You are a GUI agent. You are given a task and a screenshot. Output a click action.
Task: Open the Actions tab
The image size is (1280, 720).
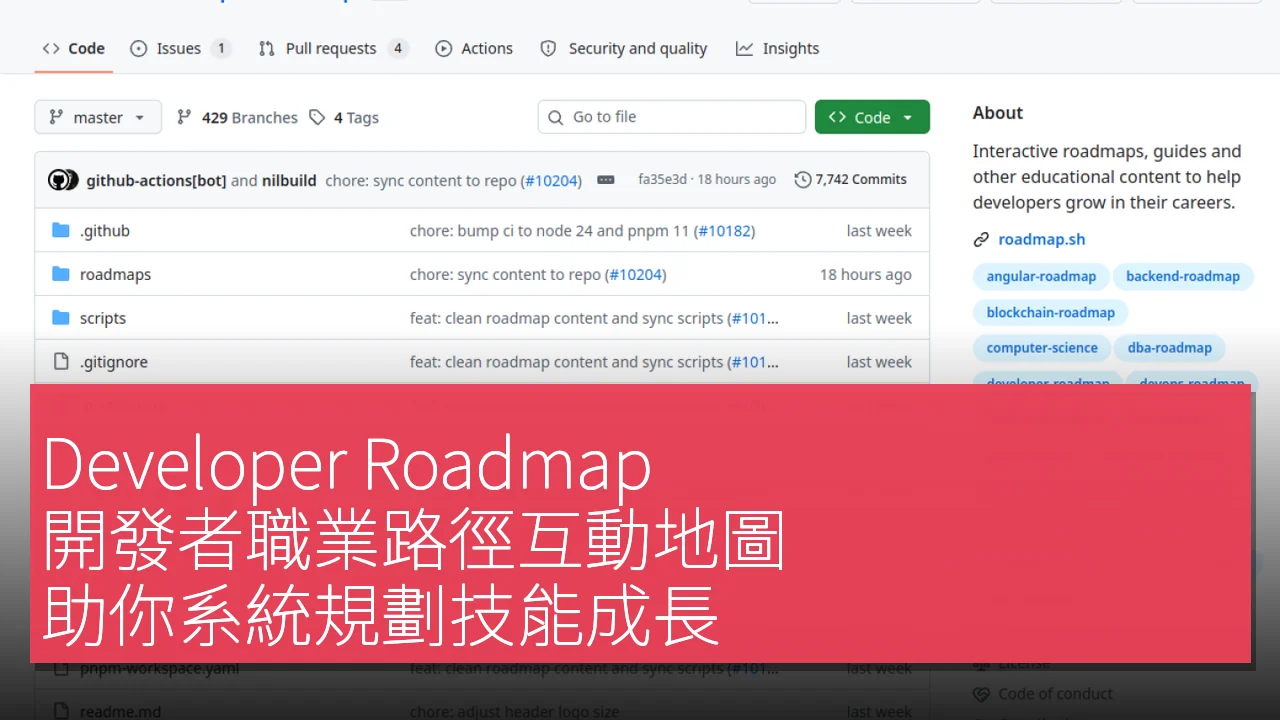click(x=474, y=48)
